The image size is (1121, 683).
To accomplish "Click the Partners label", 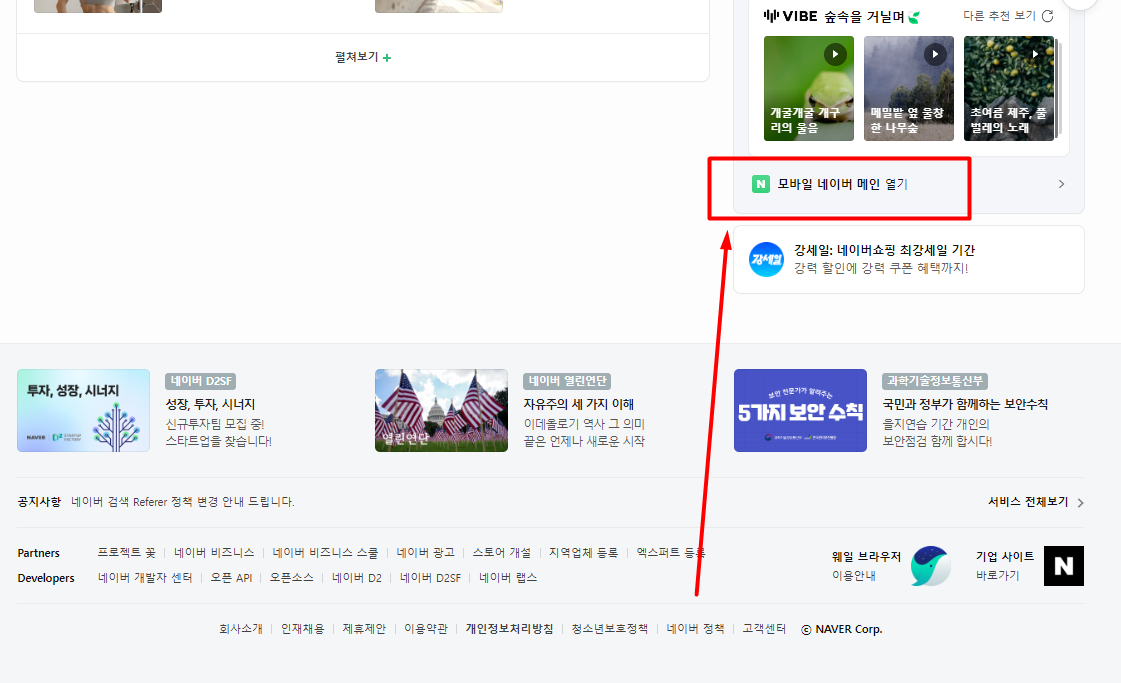I will pos(39,553).
